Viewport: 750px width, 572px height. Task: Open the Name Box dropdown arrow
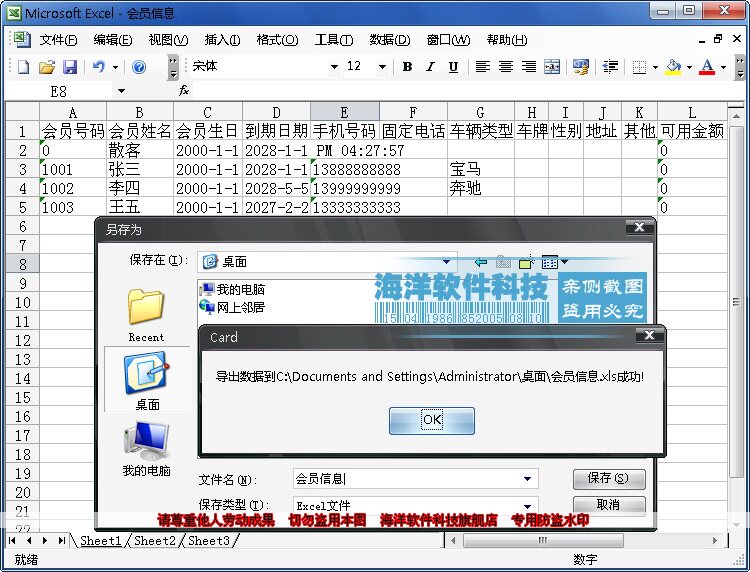(121, 91)
